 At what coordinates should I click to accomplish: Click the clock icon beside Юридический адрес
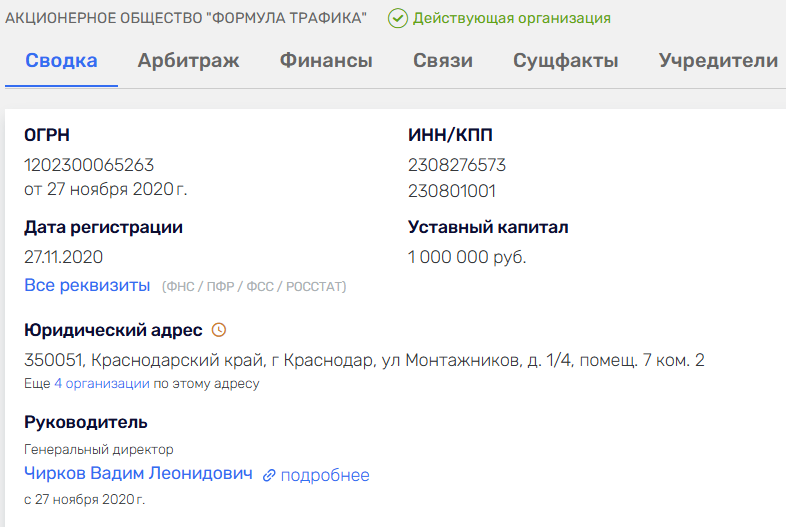tap(220, 330)
